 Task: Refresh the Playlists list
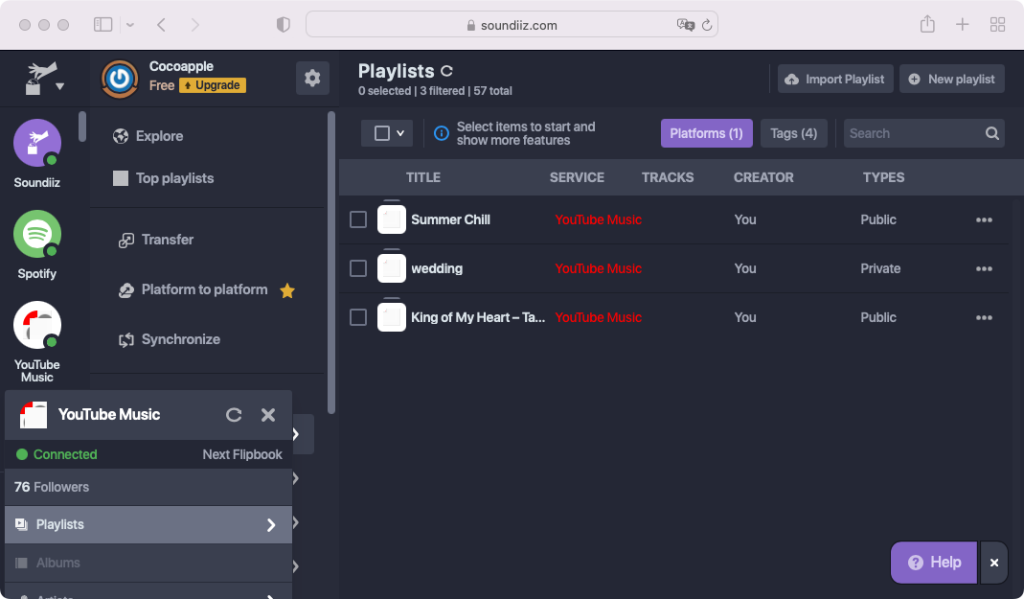click(x=447, y=71)
